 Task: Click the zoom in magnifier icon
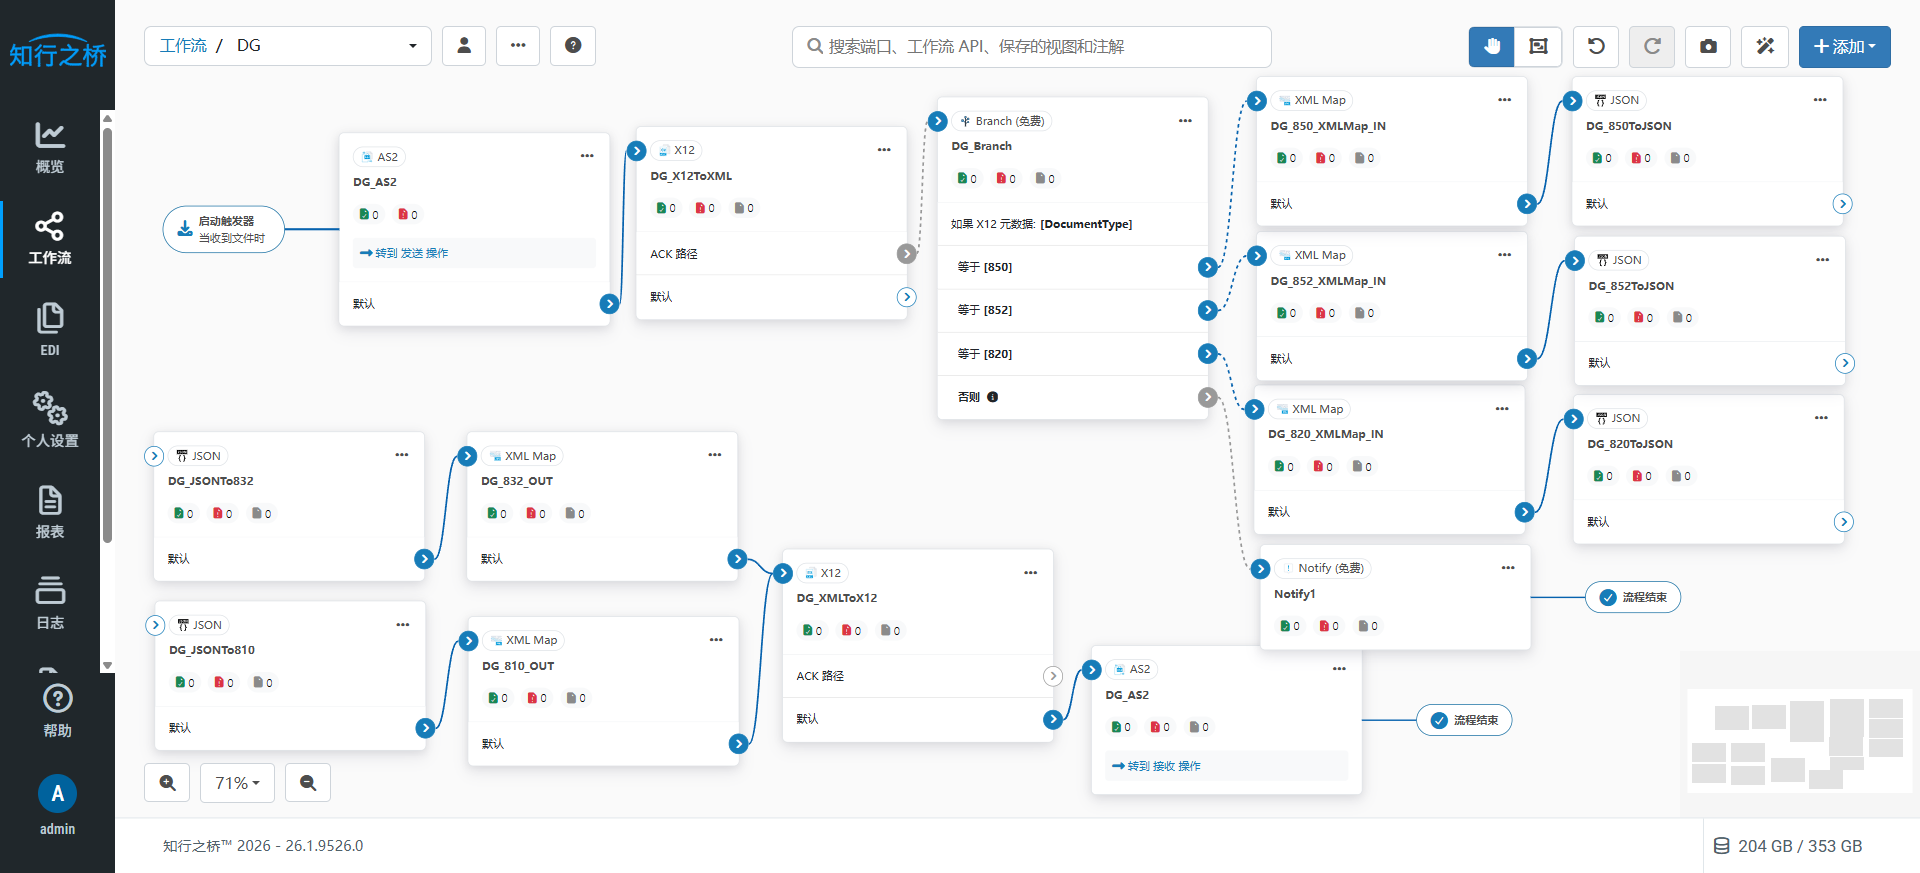tap(168, 783)
